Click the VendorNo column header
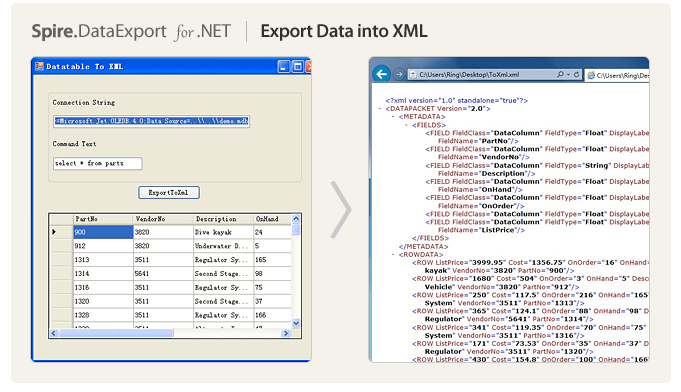Image resolution: width=681 pixels, height=392 pixels. [163, 219]
